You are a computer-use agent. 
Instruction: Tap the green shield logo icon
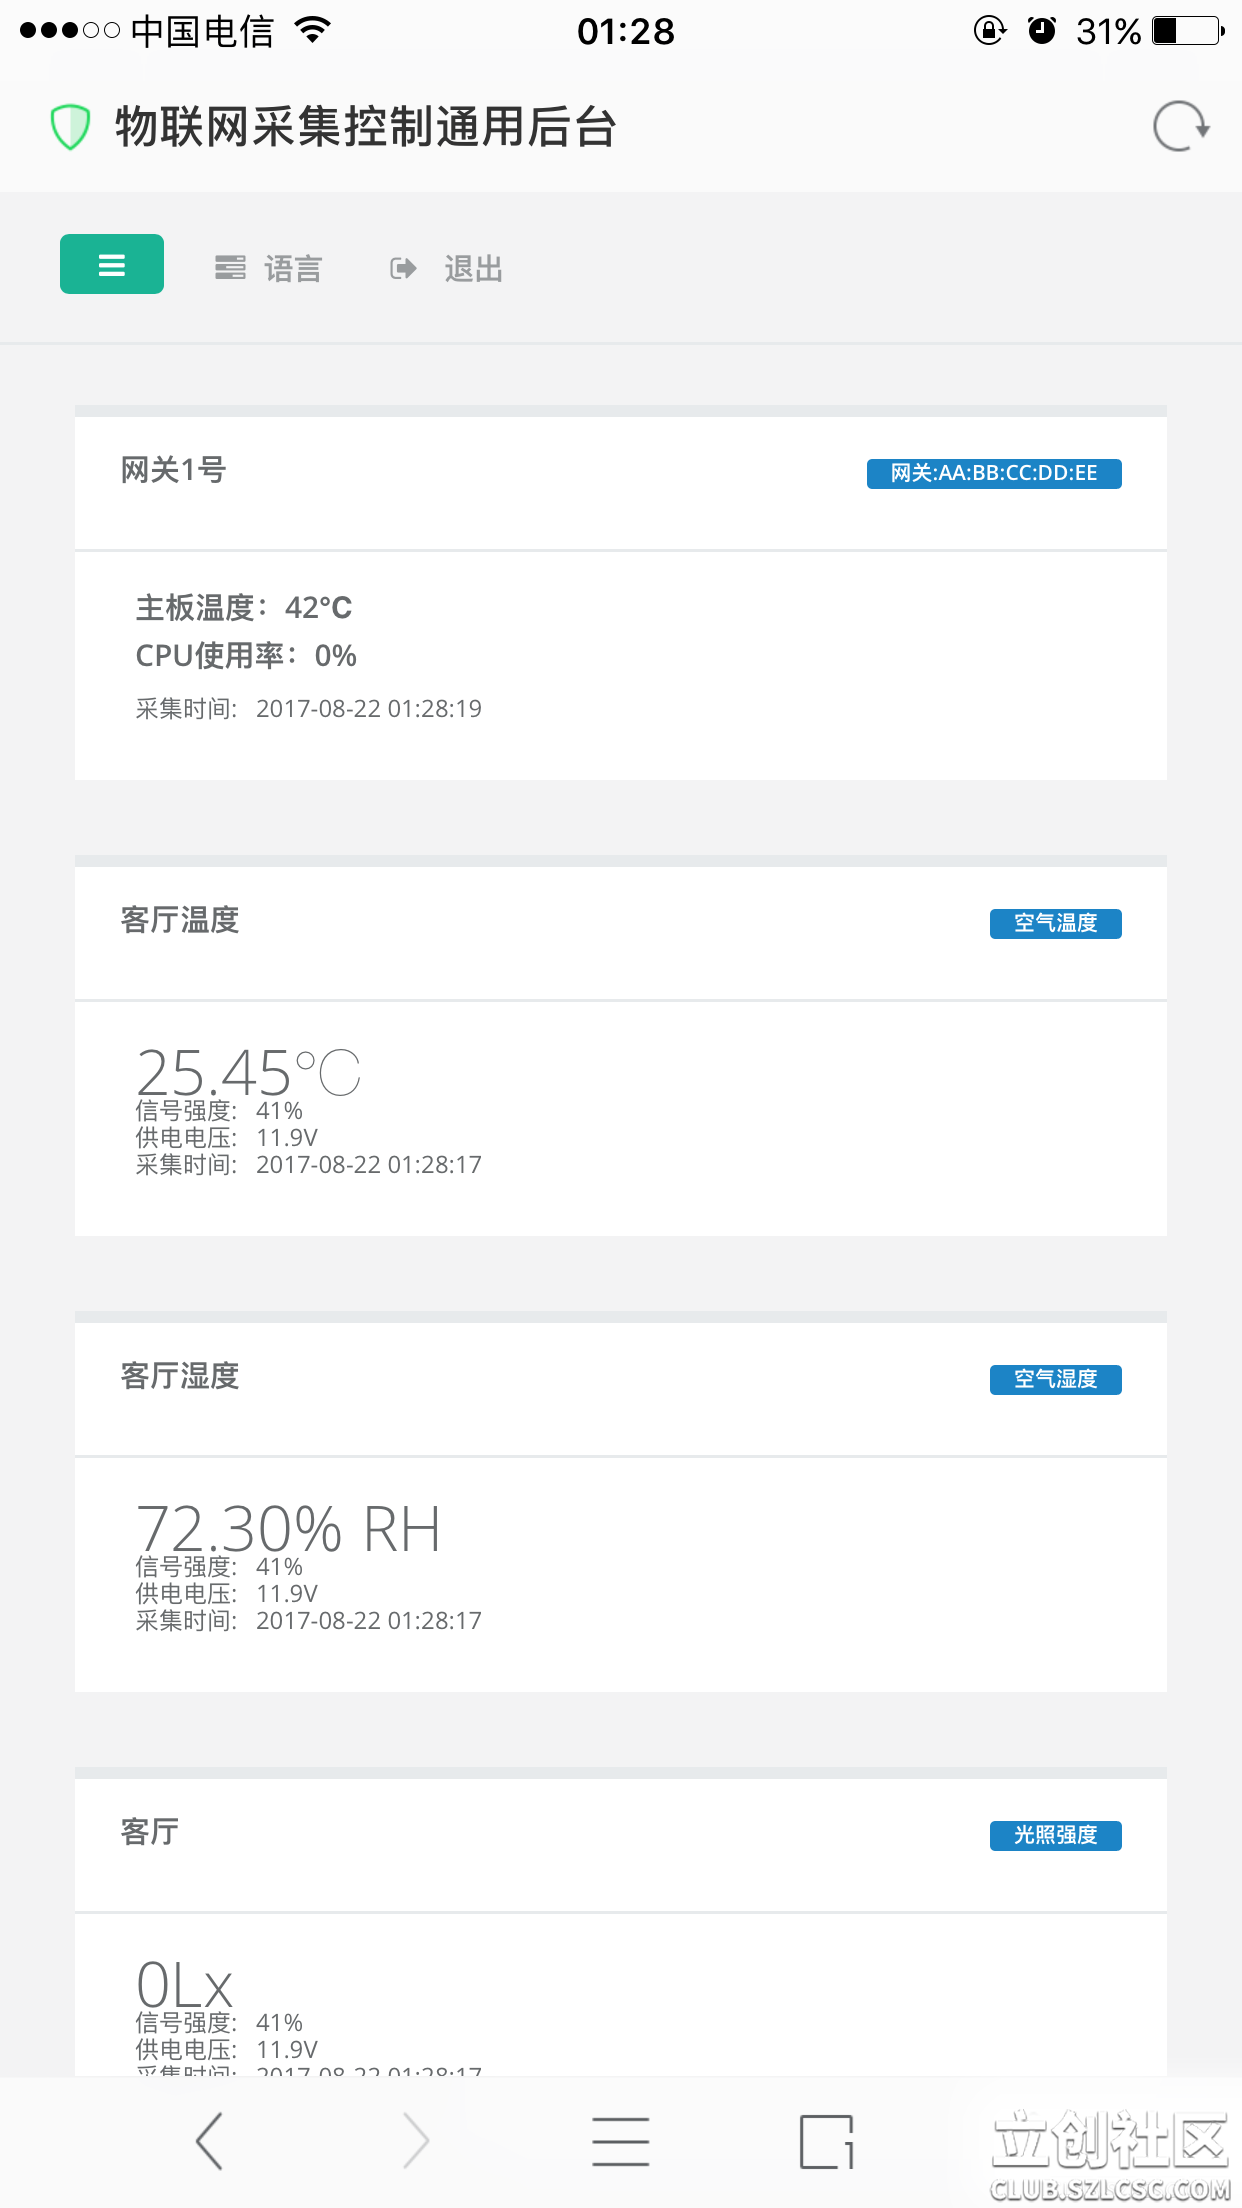pos(70,127)
